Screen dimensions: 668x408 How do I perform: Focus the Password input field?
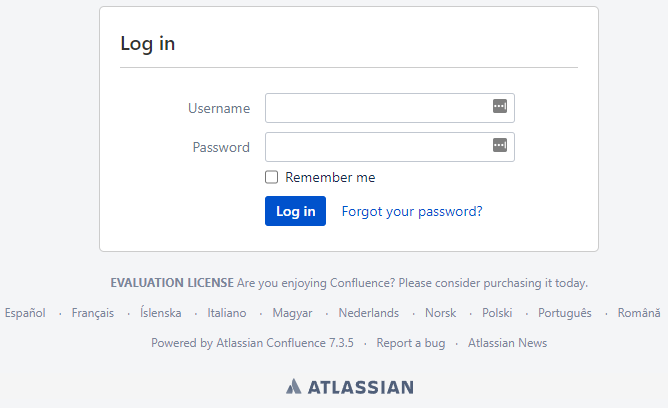(x=390, y=147)
